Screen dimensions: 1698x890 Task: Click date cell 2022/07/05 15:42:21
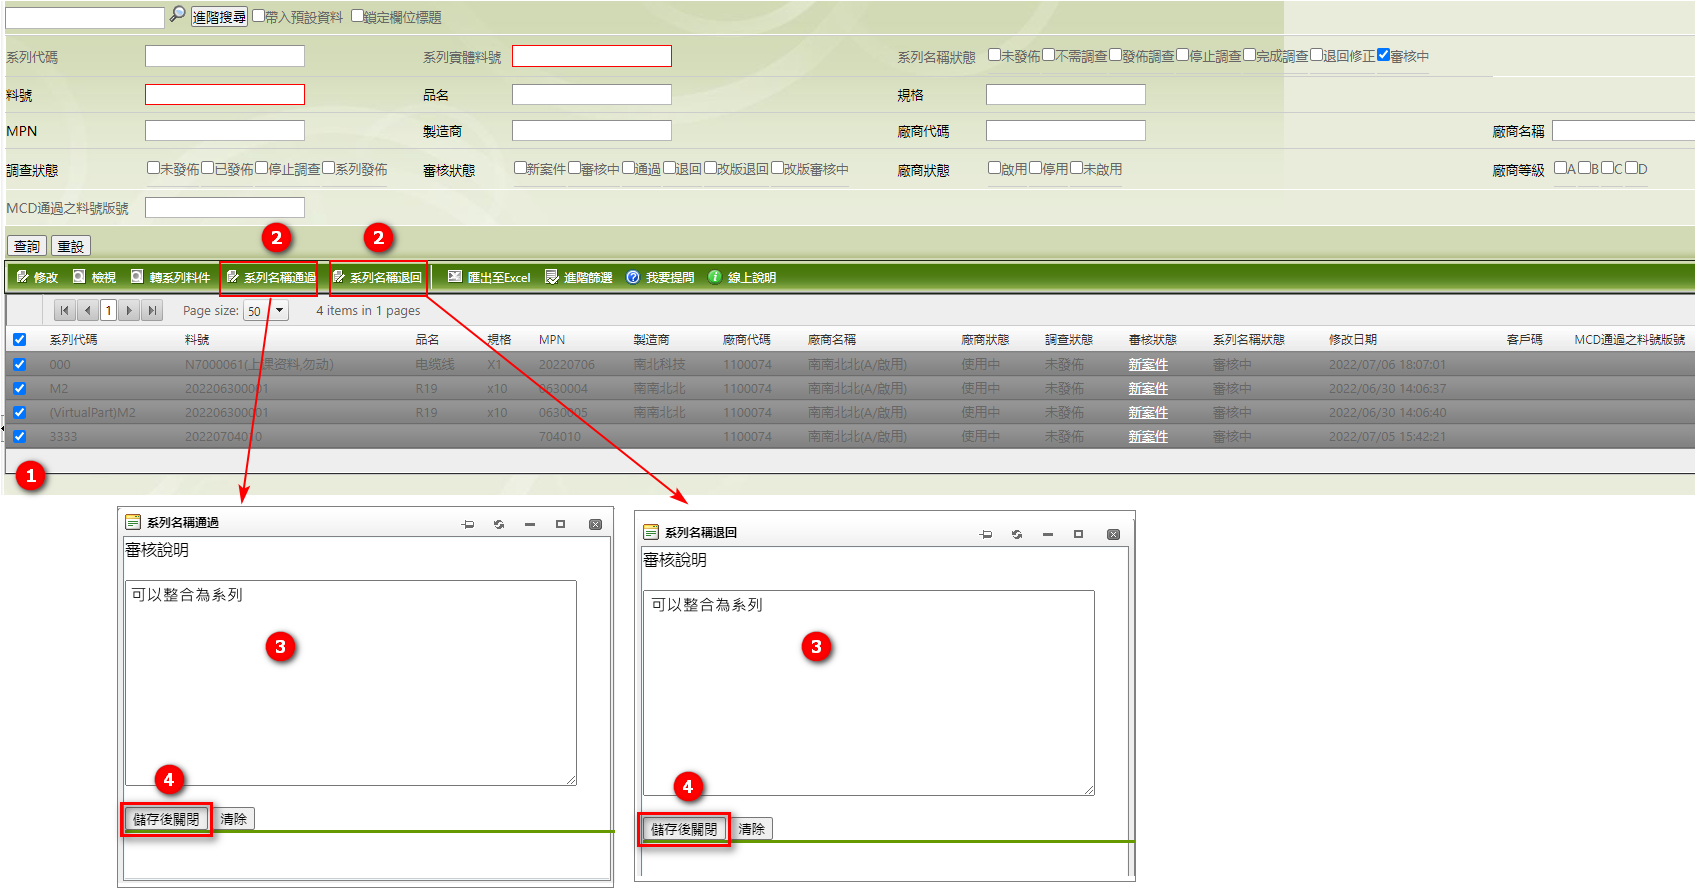point(1387,437)
